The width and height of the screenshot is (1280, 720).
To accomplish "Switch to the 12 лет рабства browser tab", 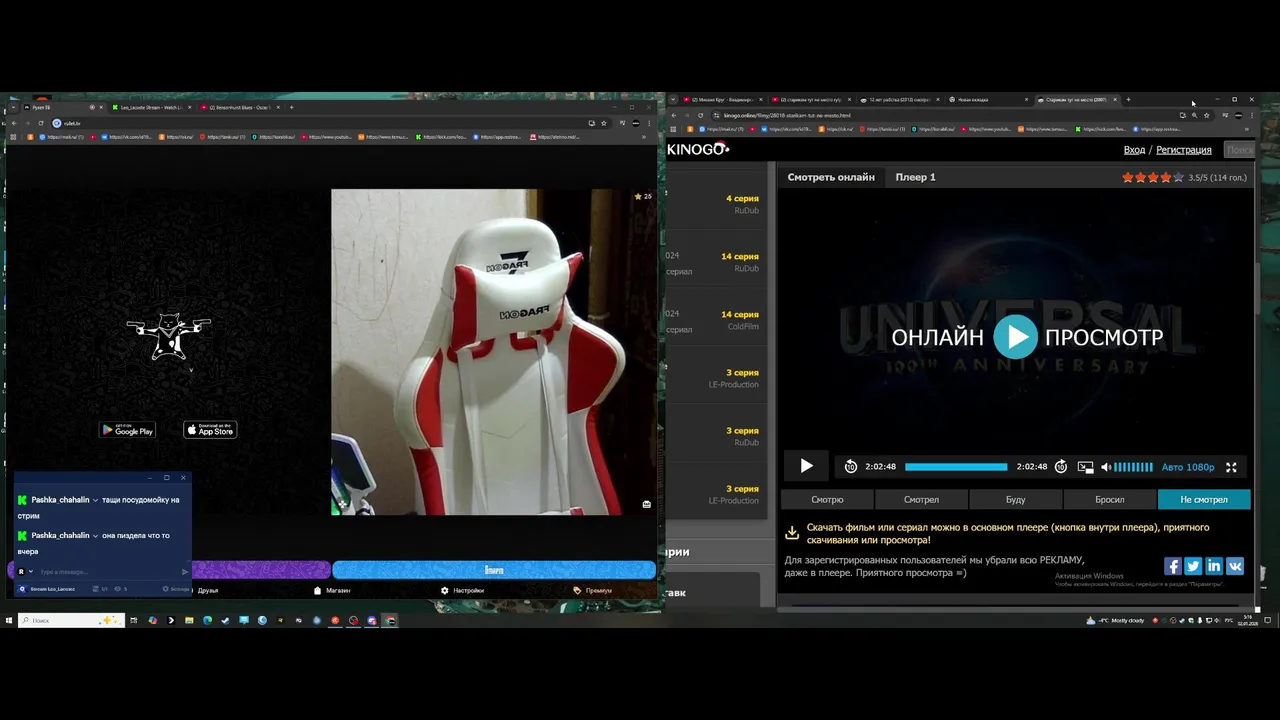I will point(899,100).
